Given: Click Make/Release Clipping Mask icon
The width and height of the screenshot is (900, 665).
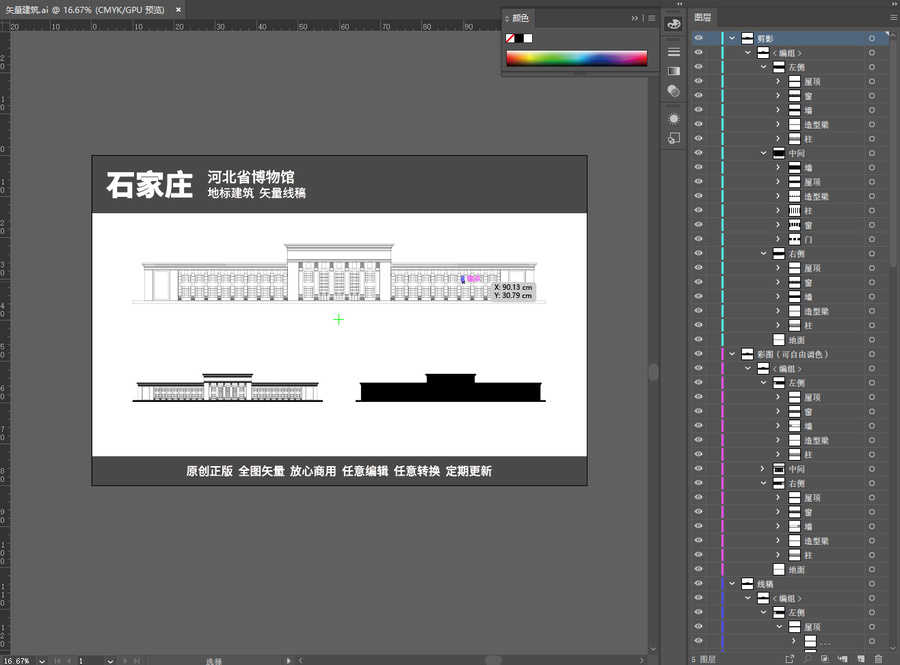Looking at the screenshot, I should [x=825, y=659].
